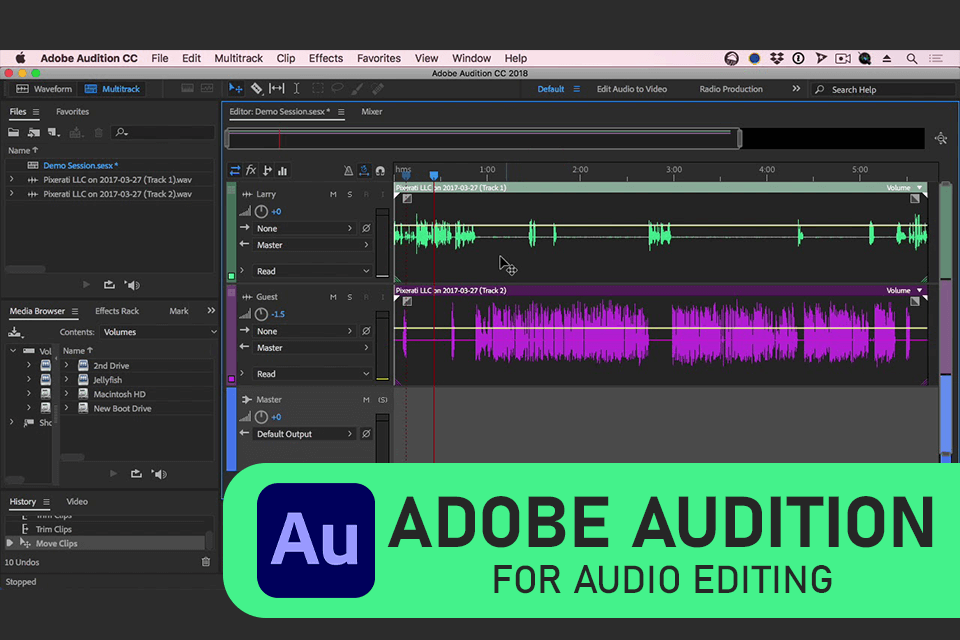This screenshot has height=640, width=960.
Task: Mute the Larry track
Action: tap(333, 194)
